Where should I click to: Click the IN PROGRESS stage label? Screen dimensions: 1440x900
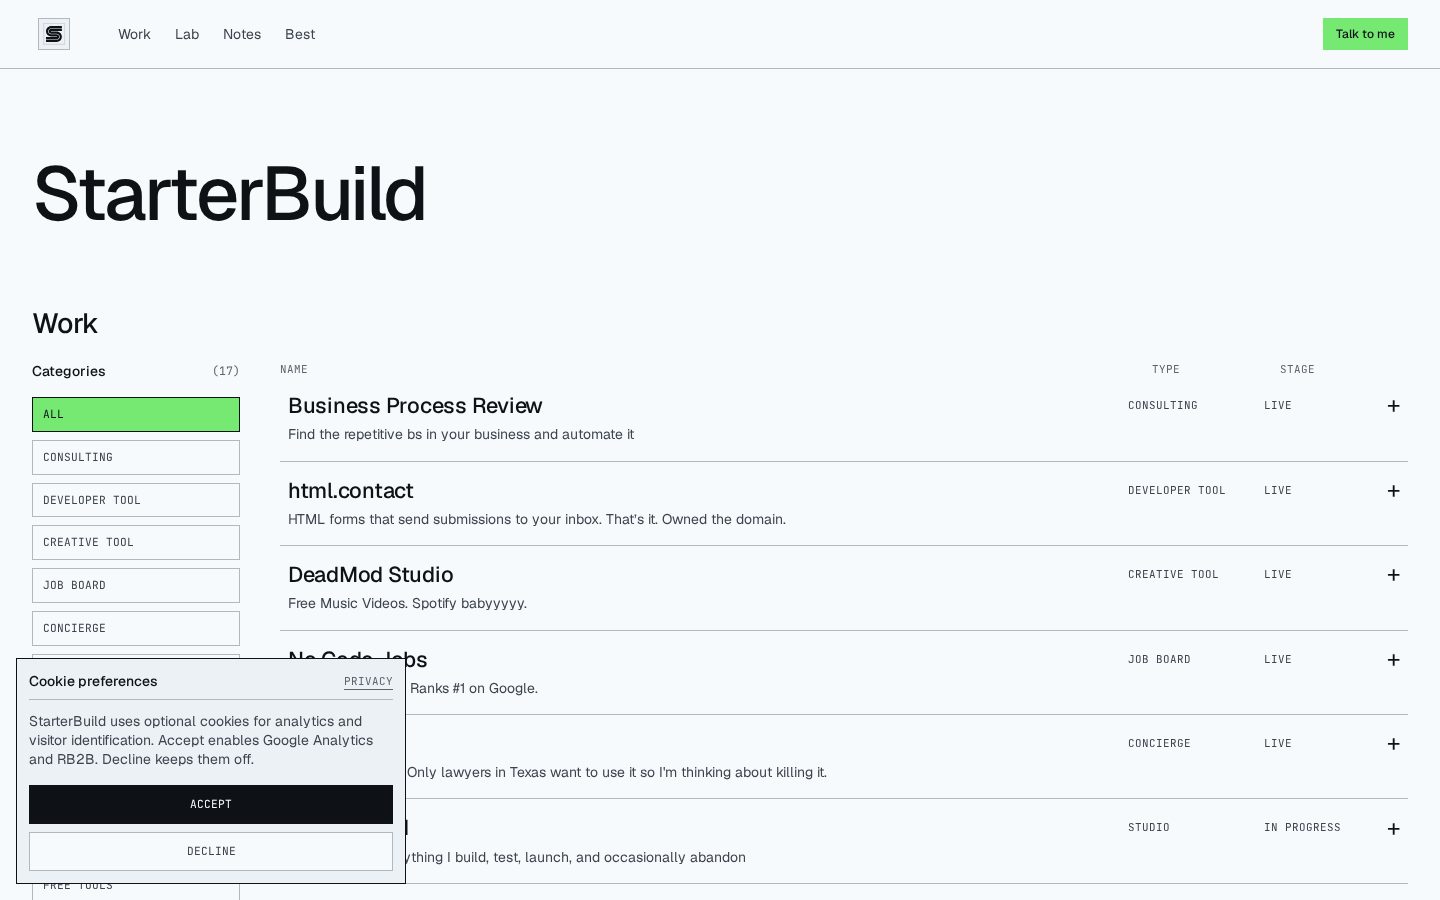[1302, 828]
